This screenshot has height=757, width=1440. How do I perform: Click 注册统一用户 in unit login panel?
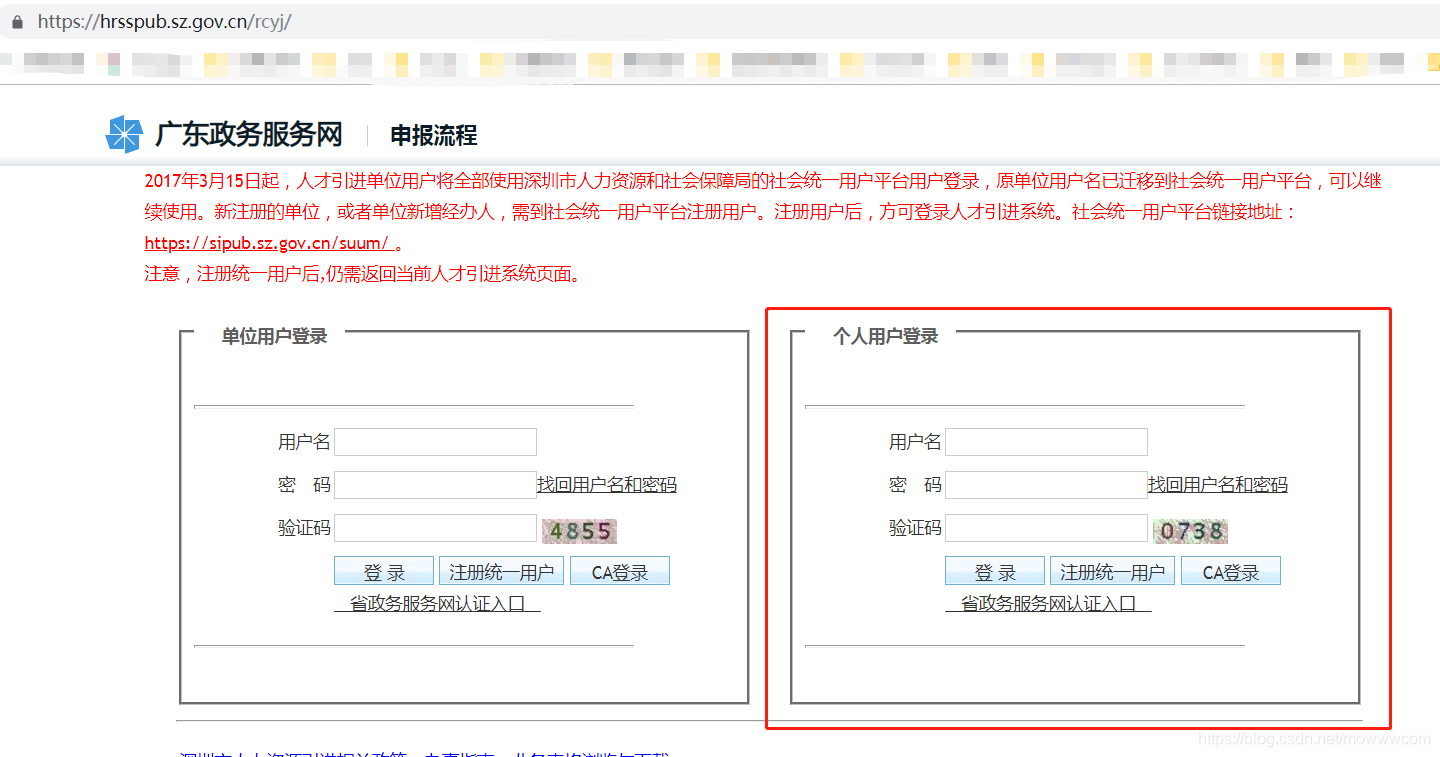click(x=501, y=570)
